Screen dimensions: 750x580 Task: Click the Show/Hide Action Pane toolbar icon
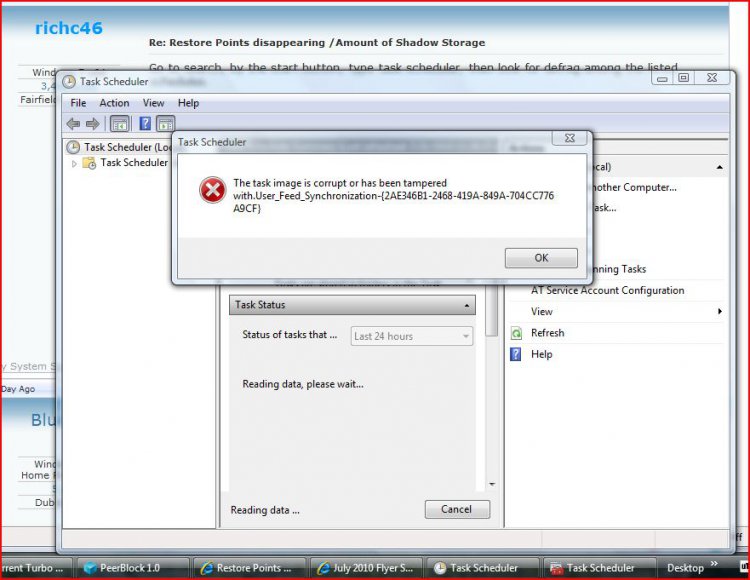point(165,124)
